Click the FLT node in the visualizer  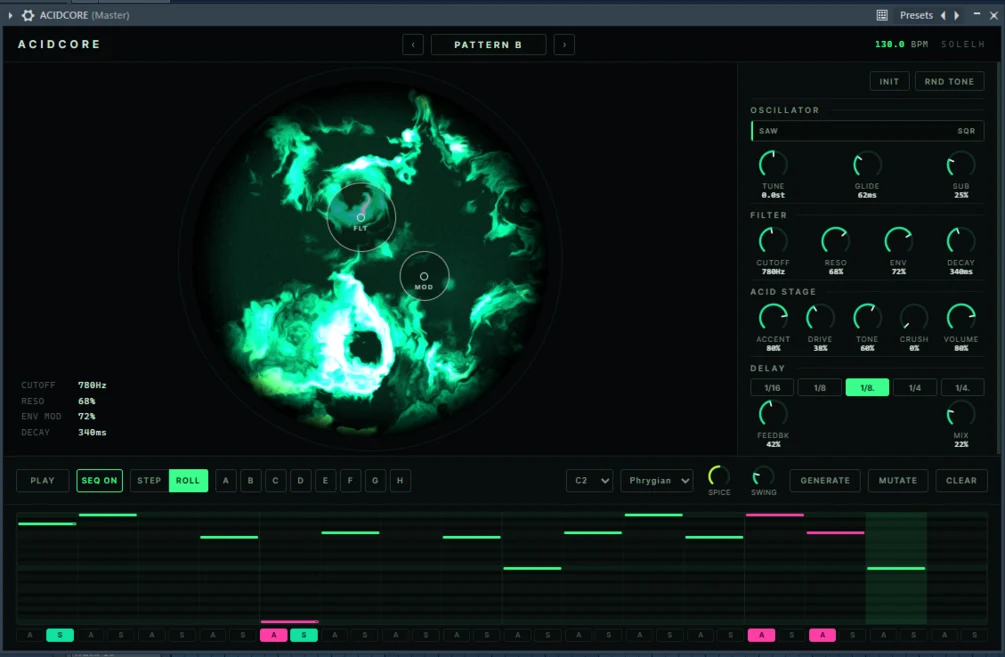361,218
